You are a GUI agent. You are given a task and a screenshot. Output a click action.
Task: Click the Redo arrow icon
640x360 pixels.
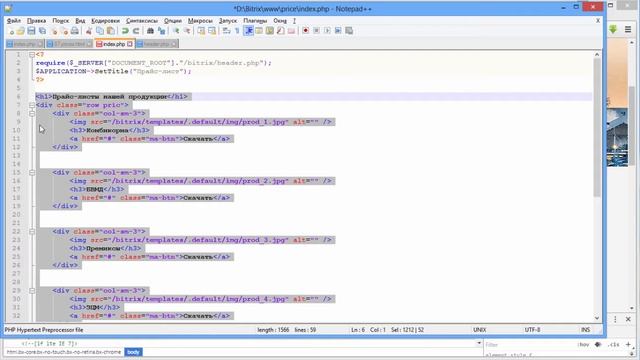coord(136,31)
